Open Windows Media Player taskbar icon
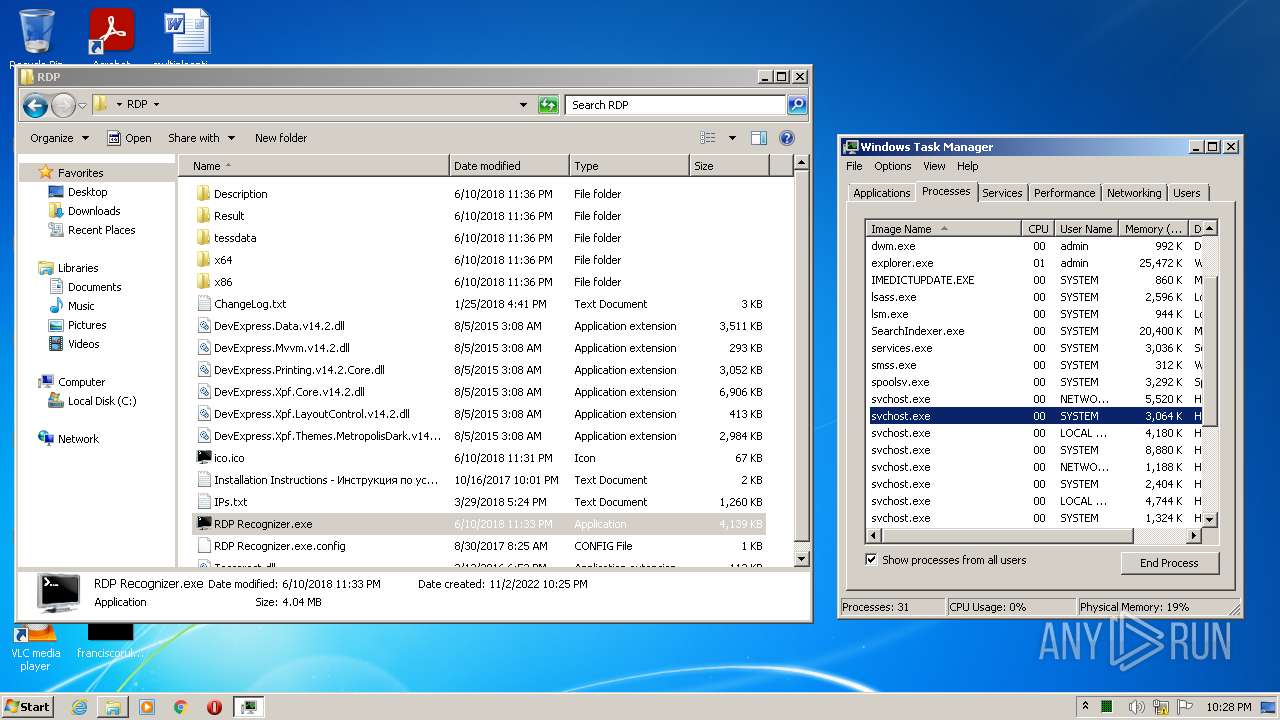Viewport: 1280px width, 720px height. point(147,707)
